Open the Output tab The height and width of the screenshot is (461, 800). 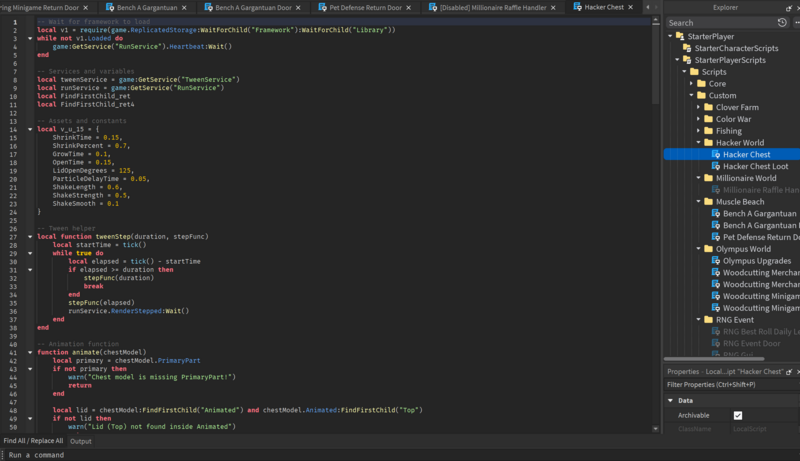point(80,441)
